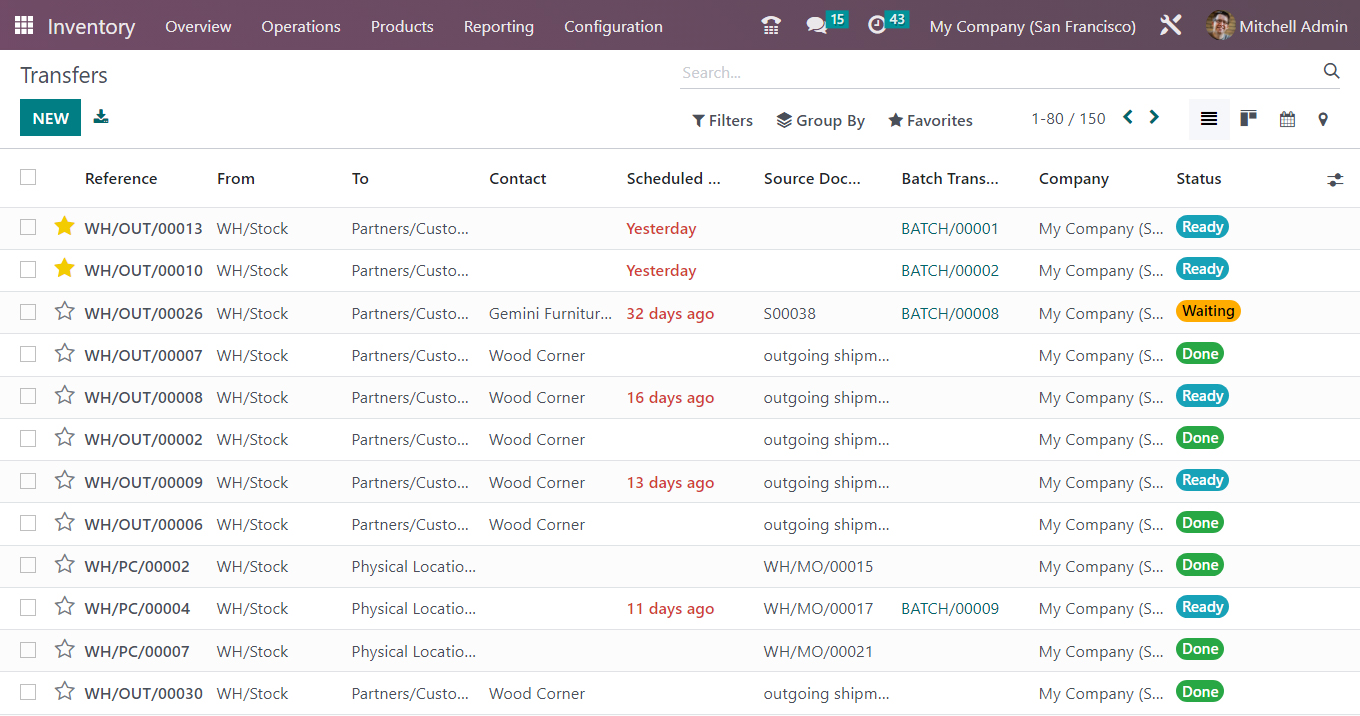The image size is (1360, 716).
Task: Click the developer tools wrench icon
Action: coord(1170,25)
